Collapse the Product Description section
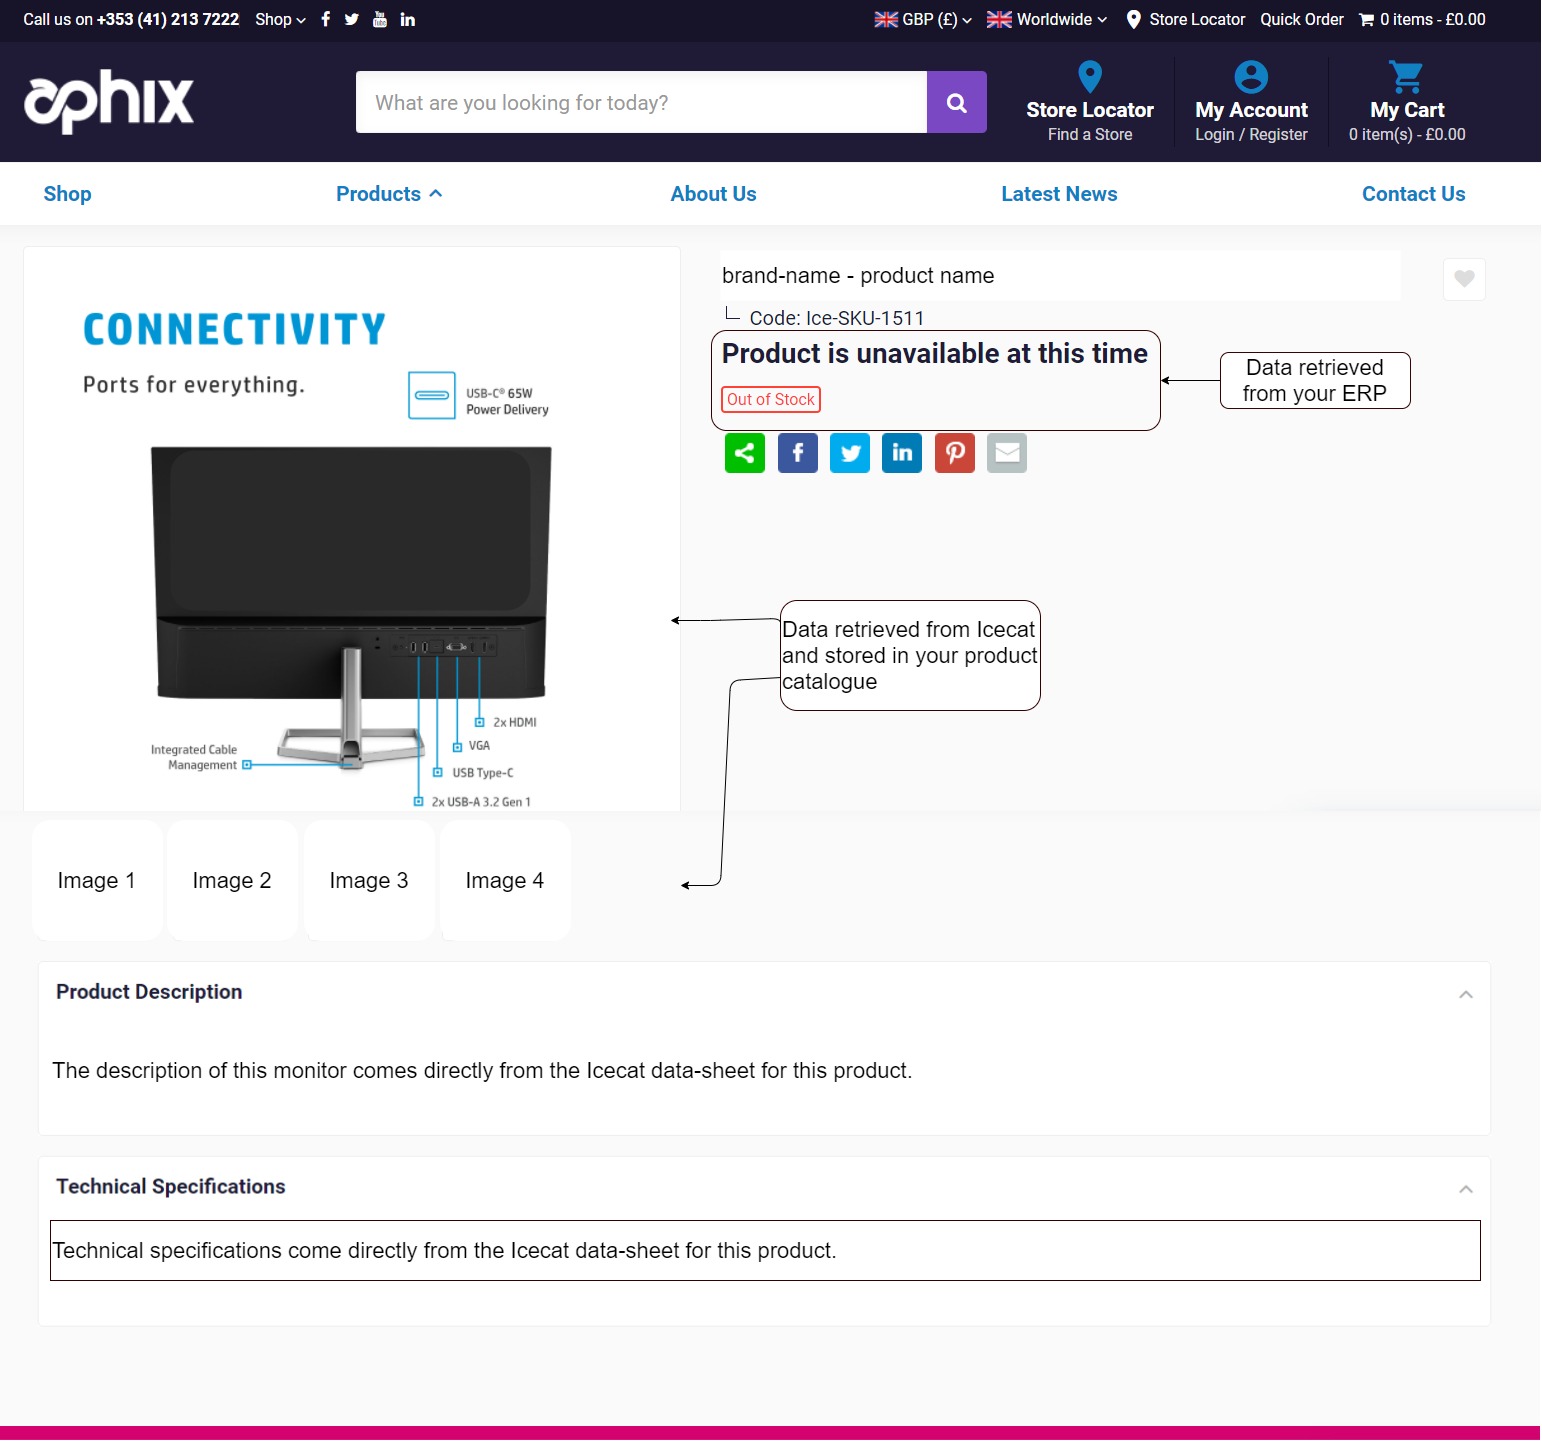 pyautogui.click(x=1465, y=994)
